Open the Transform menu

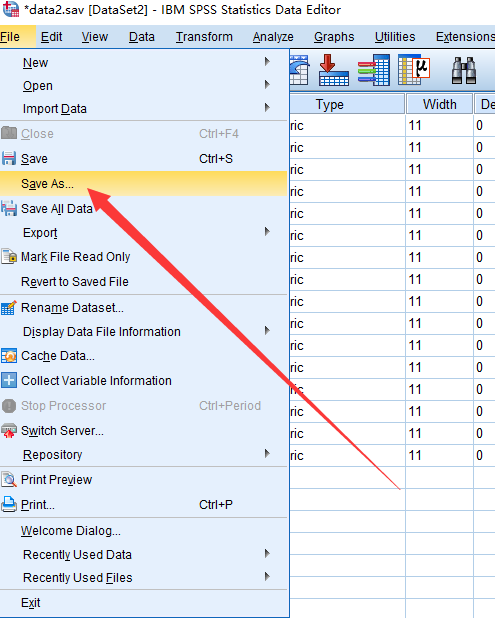[204, 37]
